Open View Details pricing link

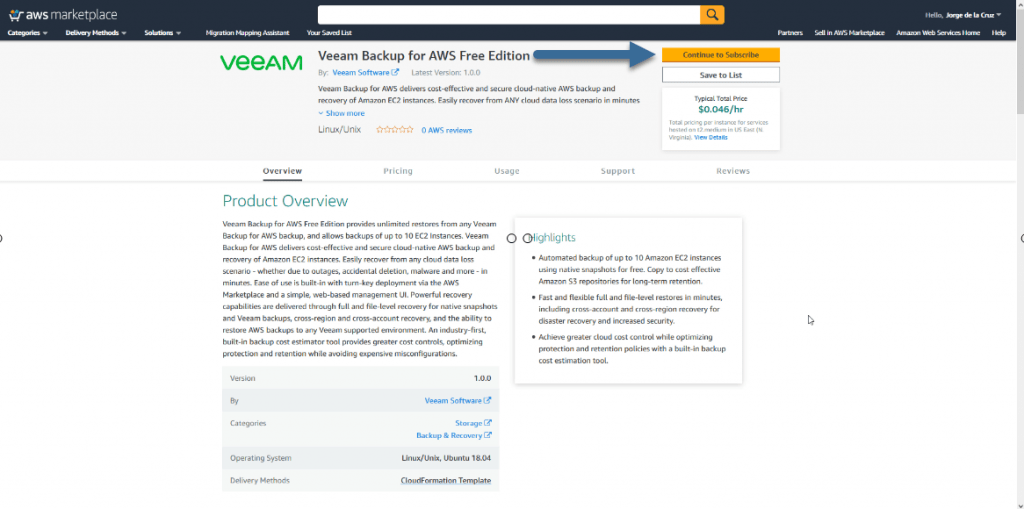(x=711, y=138)
